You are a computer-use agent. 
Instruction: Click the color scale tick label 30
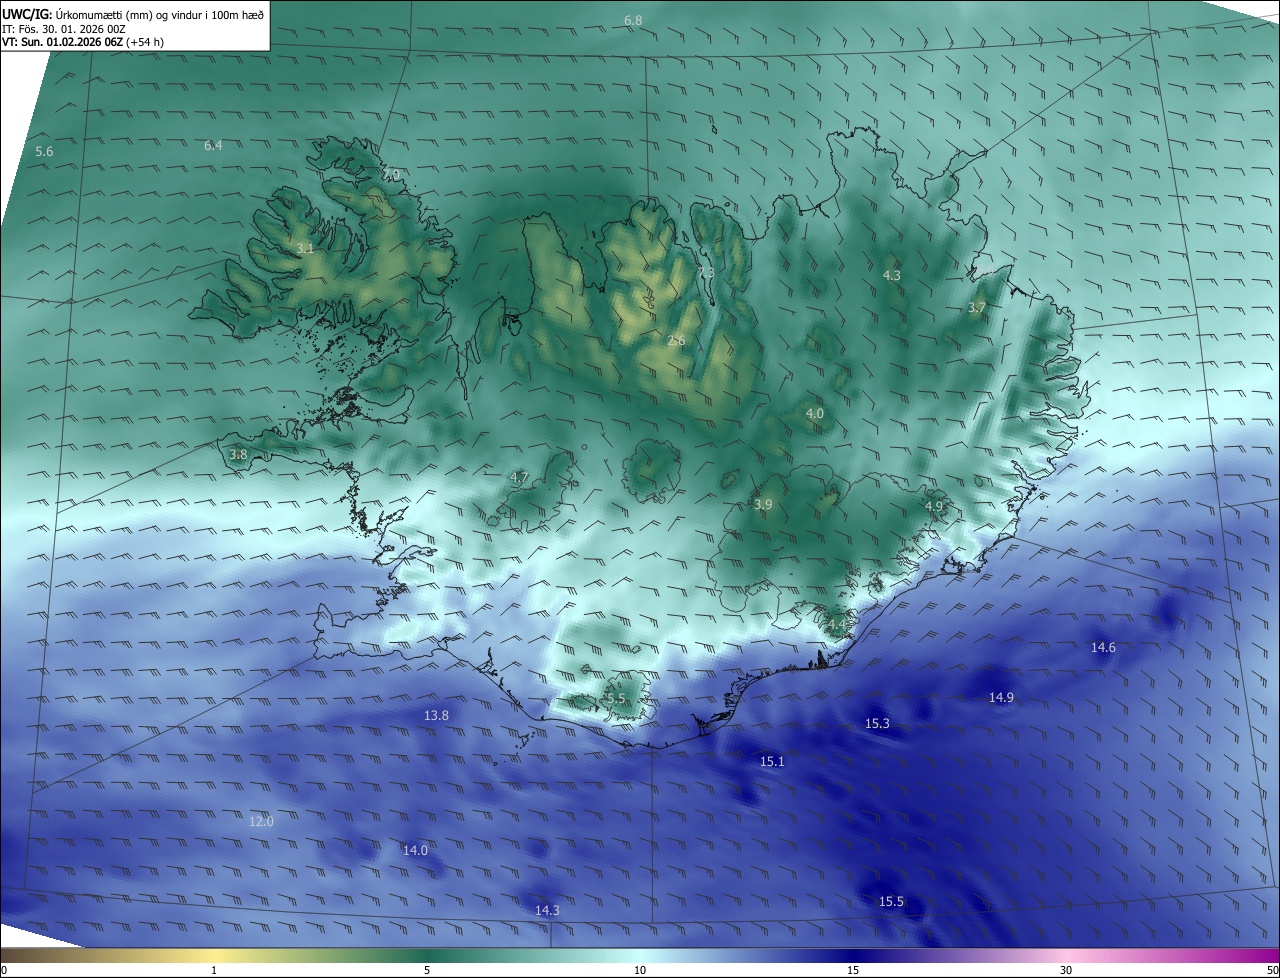[x=1066, y=970]
